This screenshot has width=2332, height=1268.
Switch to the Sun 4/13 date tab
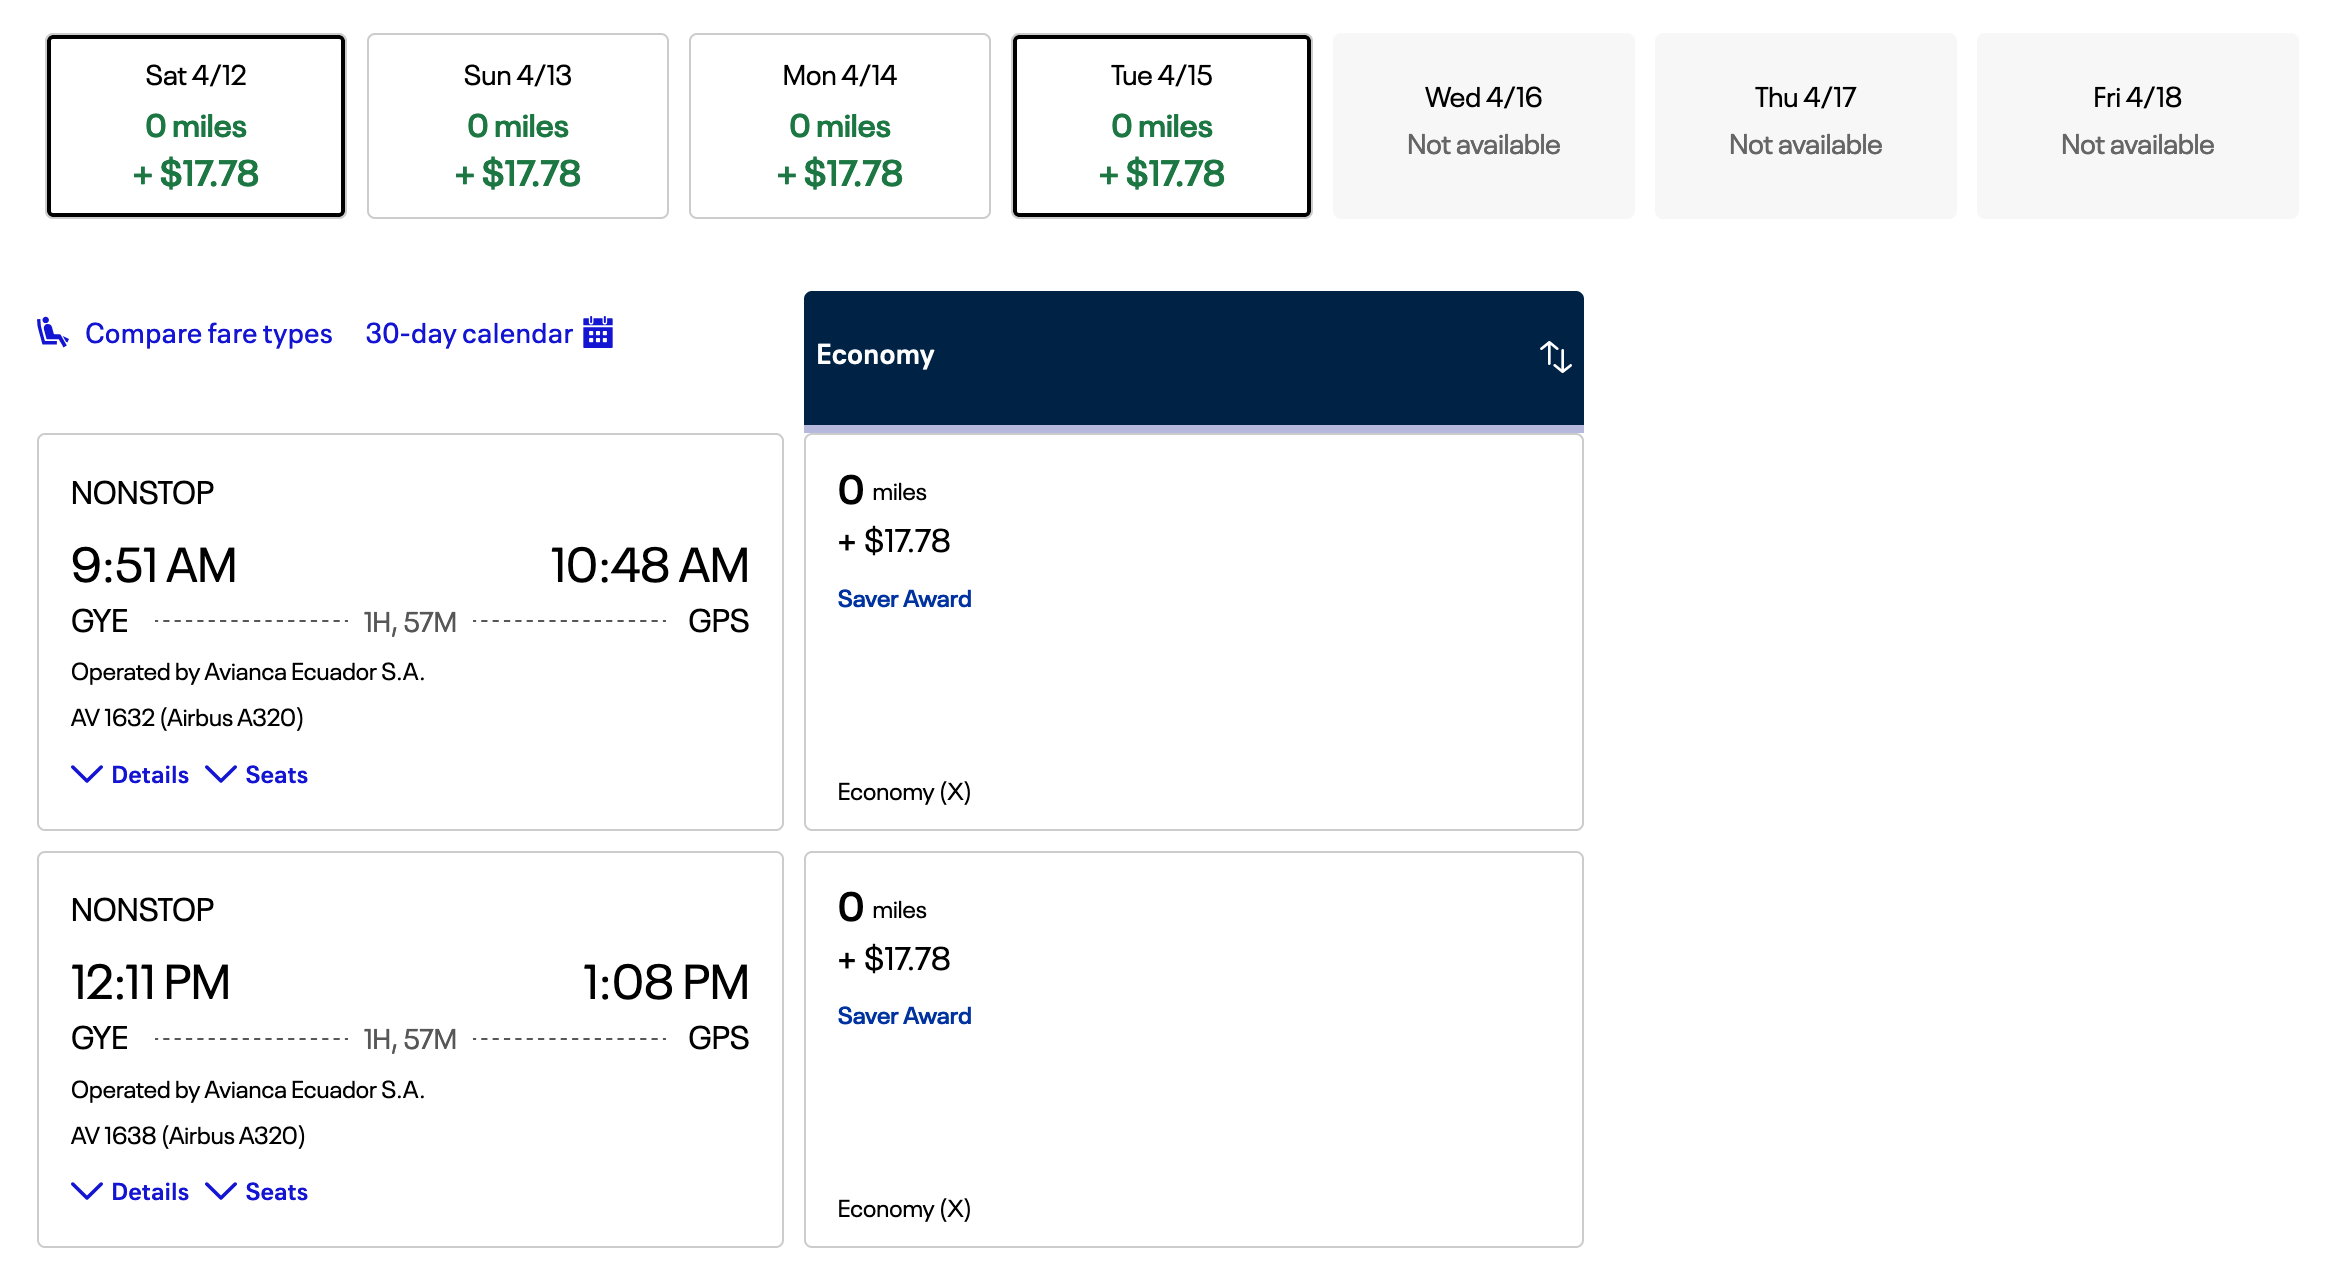pyautogui.click(x=518, y=126)
